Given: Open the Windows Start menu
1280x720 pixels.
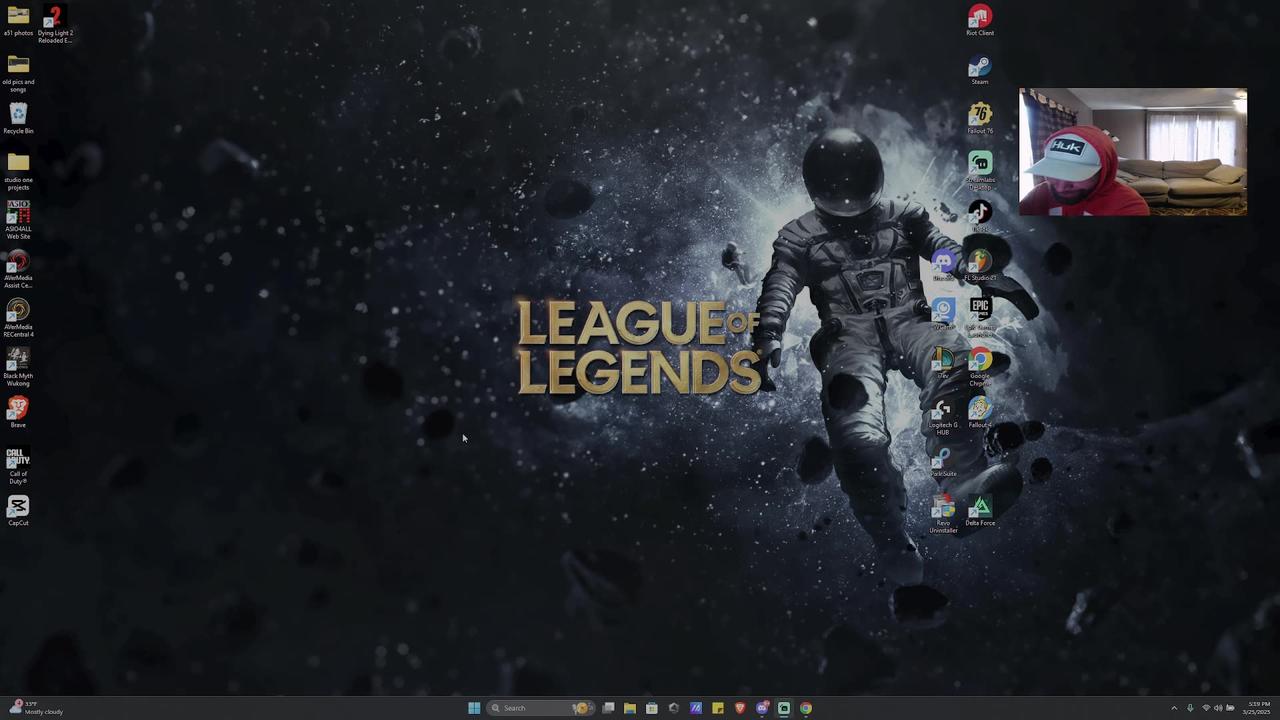Looking at the screenshot, I should [x=474, y=708].
